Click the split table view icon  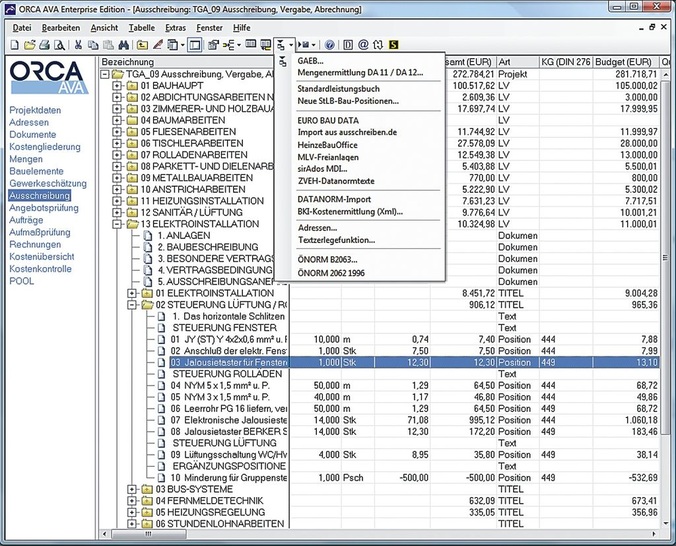250,44
